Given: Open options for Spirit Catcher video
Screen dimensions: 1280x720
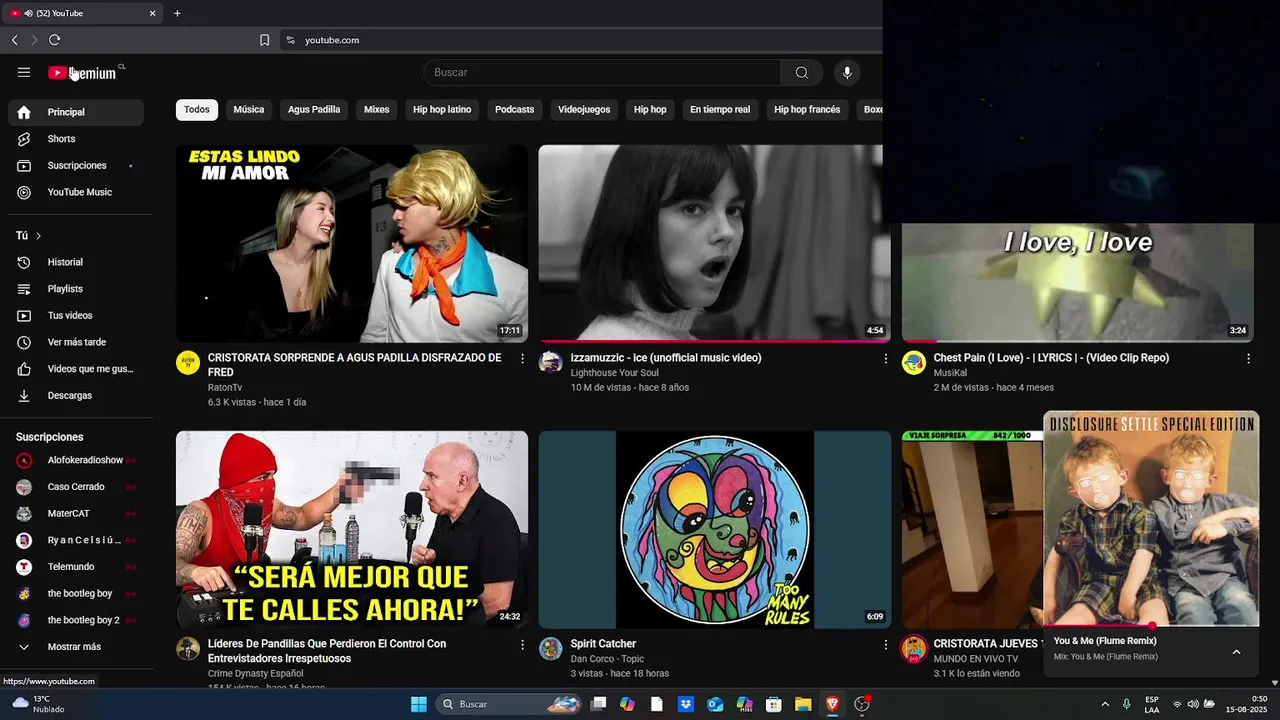Looking at the screenshot, I should click(x=885, y=645).
